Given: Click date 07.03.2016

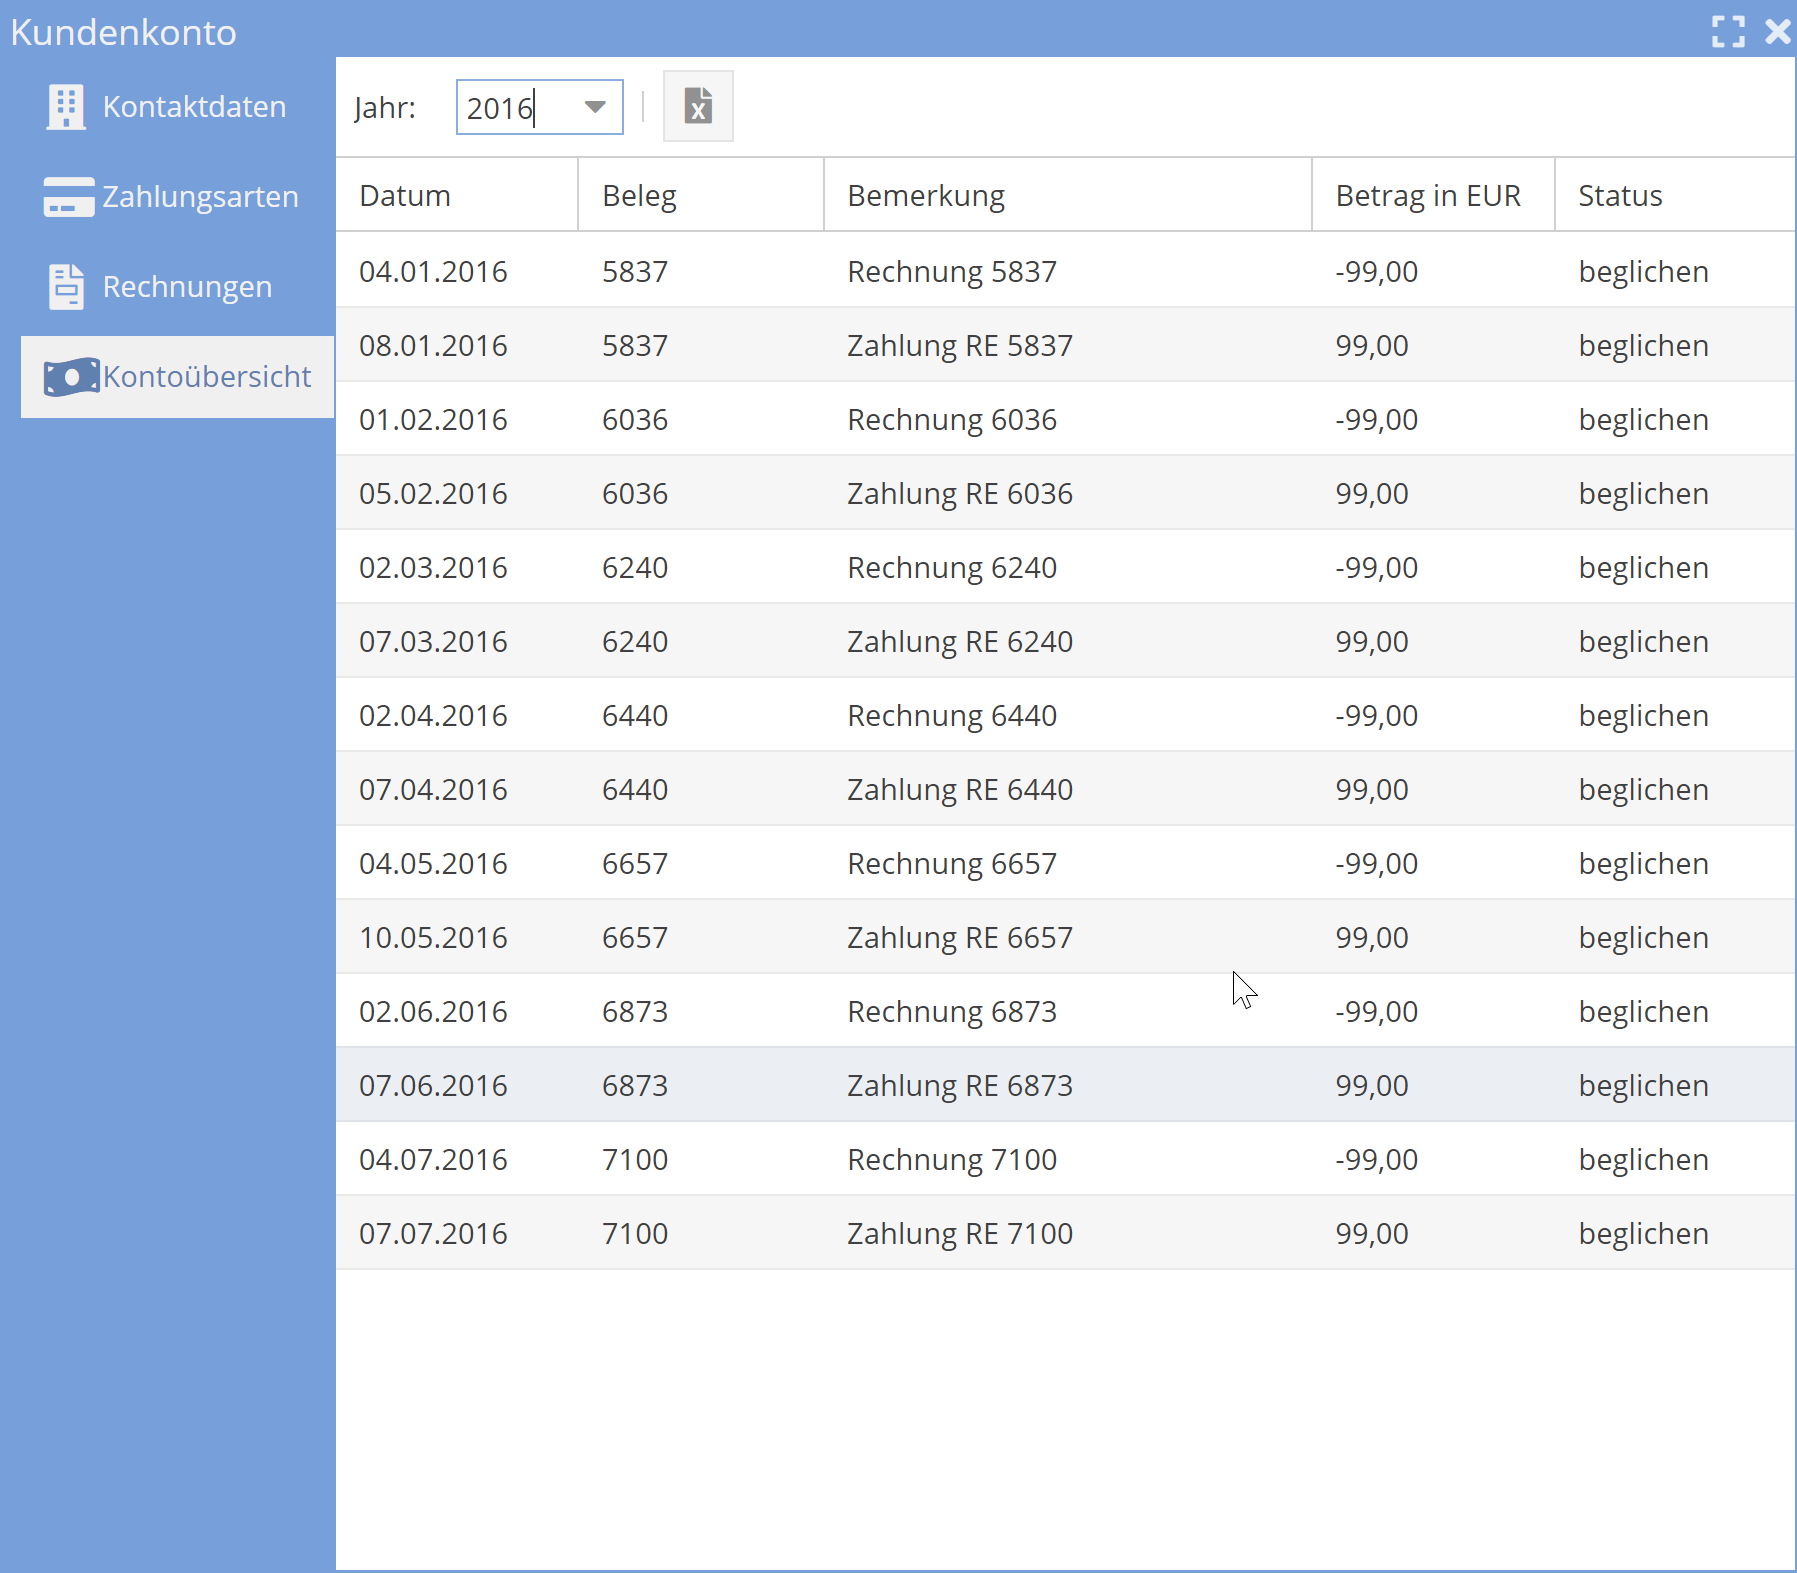Looking at the screenshot, I should point(433,641).
